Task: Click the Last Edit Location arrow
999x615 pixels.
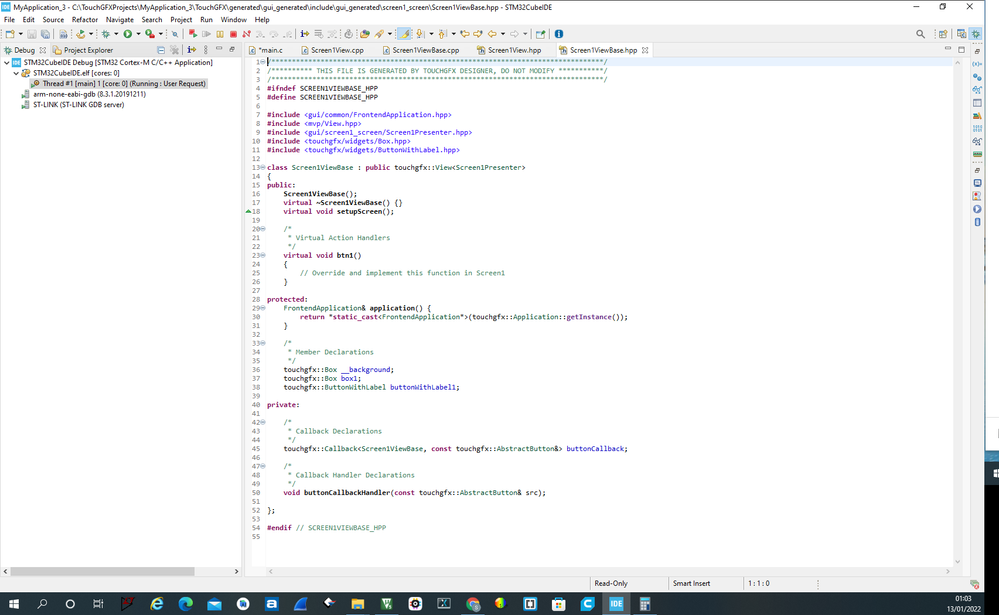Action: pyautogui.click(x=464, y=34)
